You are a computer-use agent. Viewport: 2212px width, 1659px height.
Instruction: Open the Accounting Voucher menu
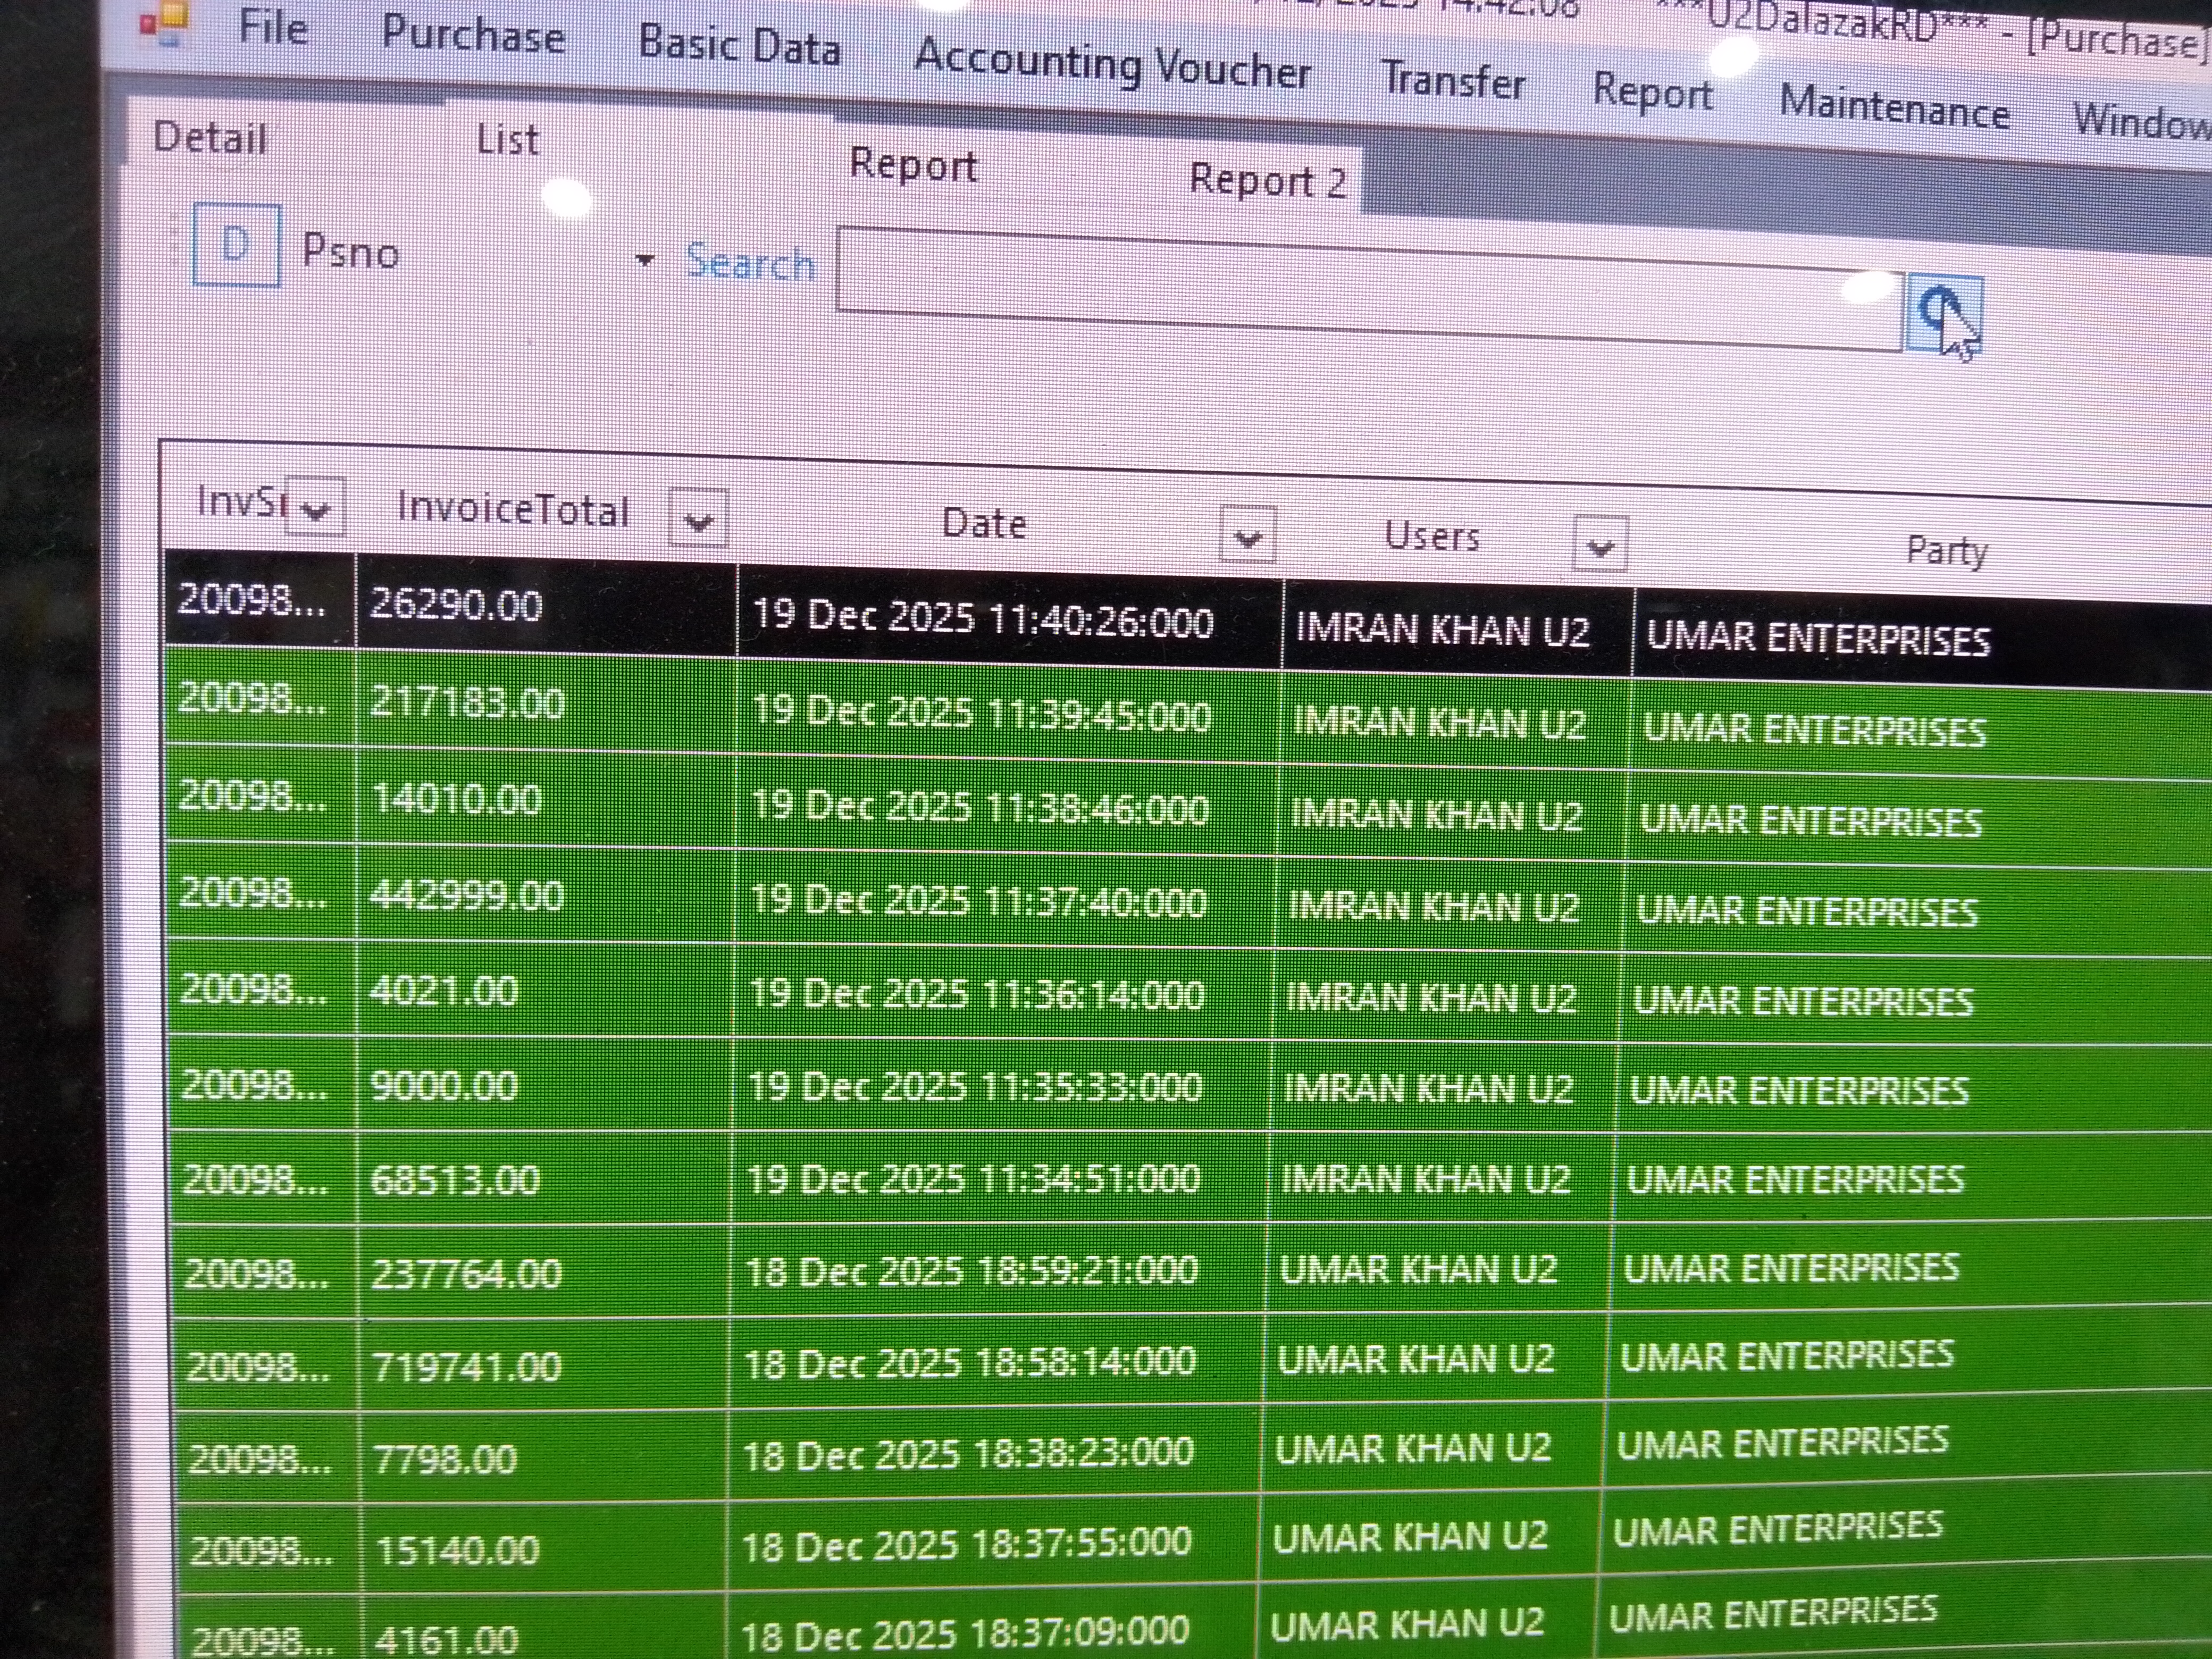pyautogui.click(x=1111, y=64)
